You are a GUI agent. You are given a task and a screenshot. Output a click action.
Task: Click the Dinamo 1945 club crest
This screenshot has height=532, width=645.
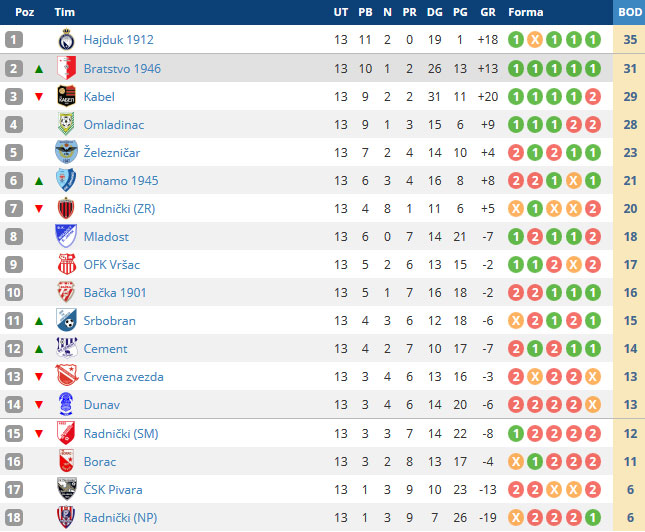[67, 180]
